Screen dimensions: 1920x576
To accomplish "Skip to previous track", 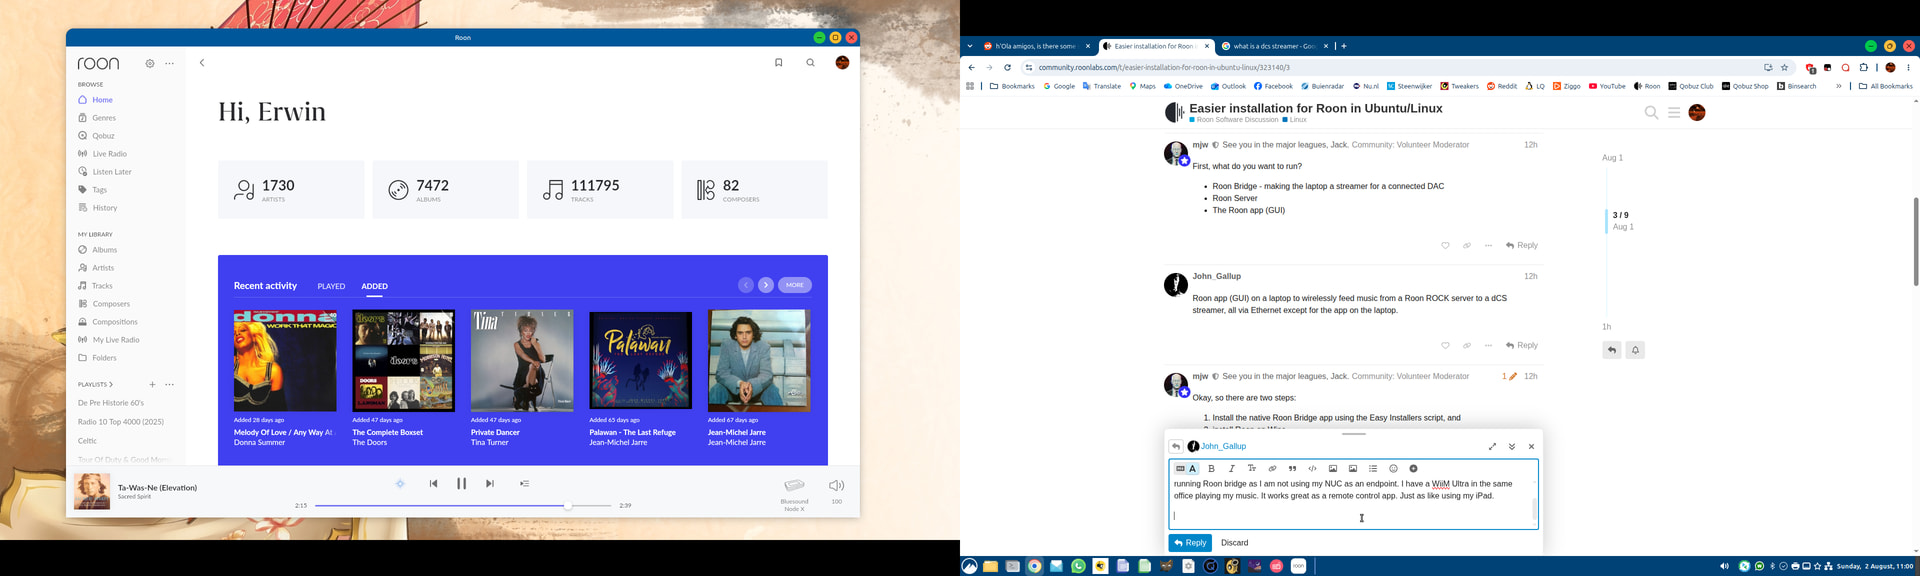I will pos(434,483).
